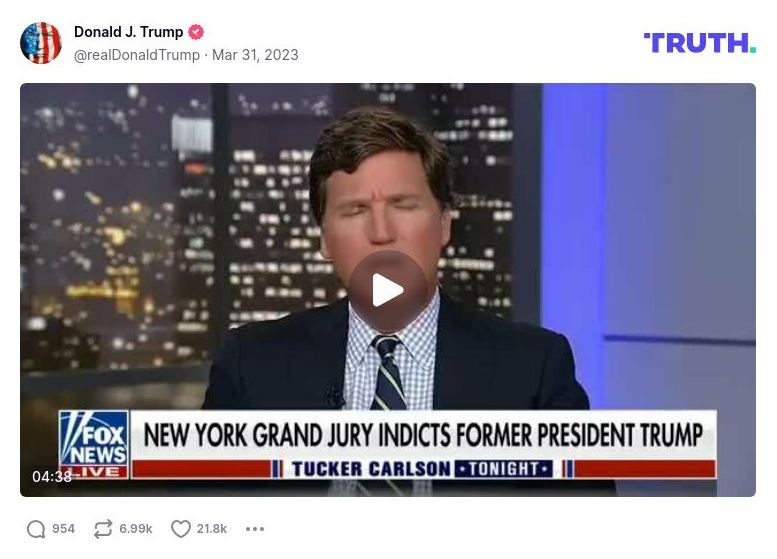Open the Mar 31, 2023 post timestamp
777x559 pixels.
point(255,55)
